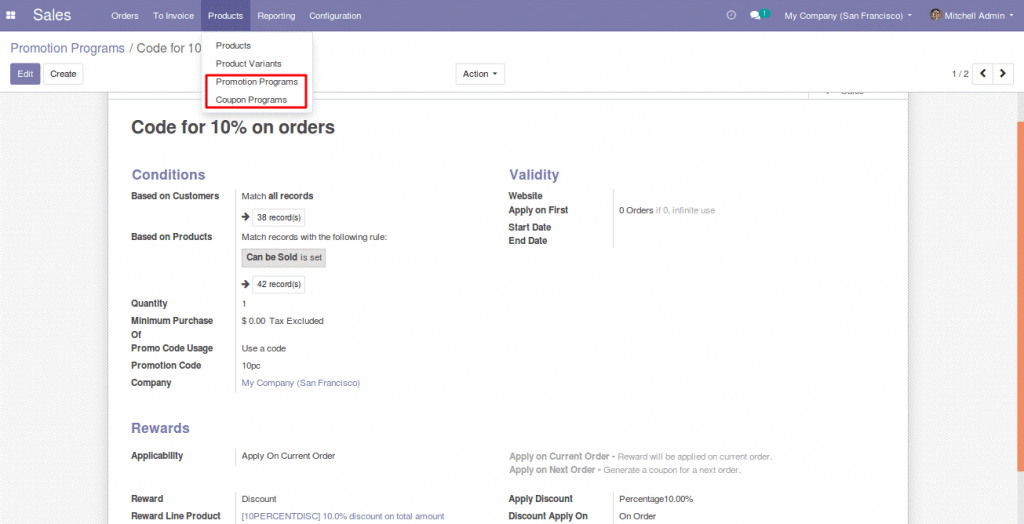Click the promotion code value 10pc
The width and height of the screenshot is (1024, 524).
click(x=251, y=366)
